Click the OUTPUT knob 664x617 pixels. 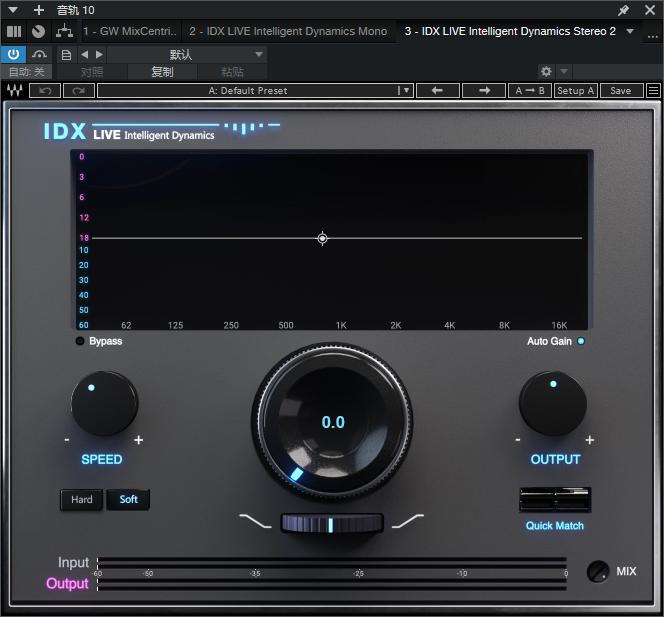(x=553, y=404)
